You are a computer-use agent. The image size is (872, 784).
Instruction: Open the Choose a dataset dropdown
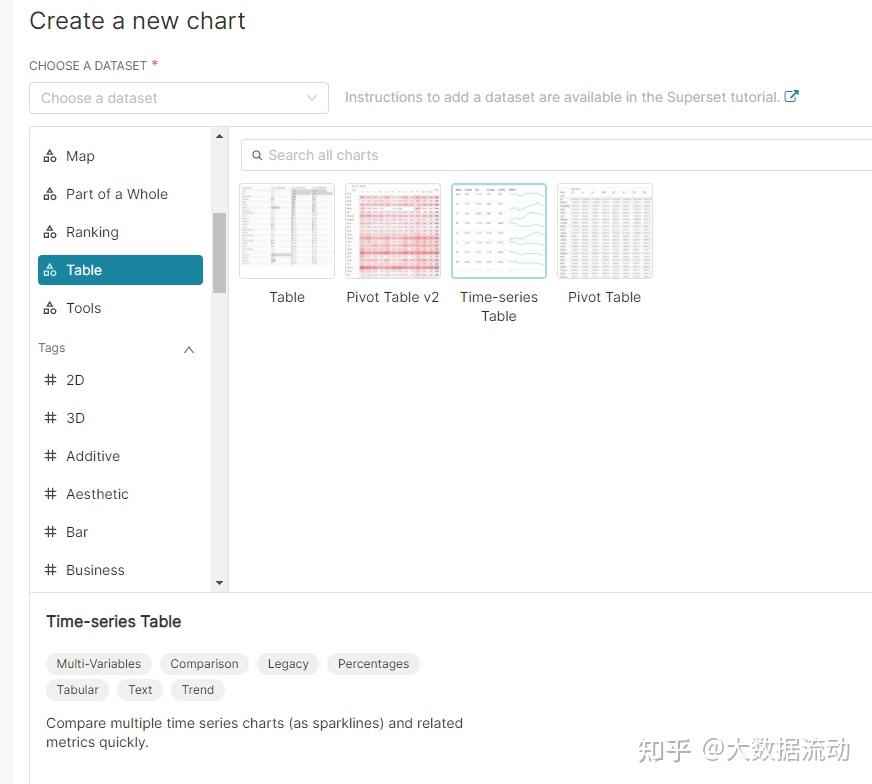tap(178, 98)
